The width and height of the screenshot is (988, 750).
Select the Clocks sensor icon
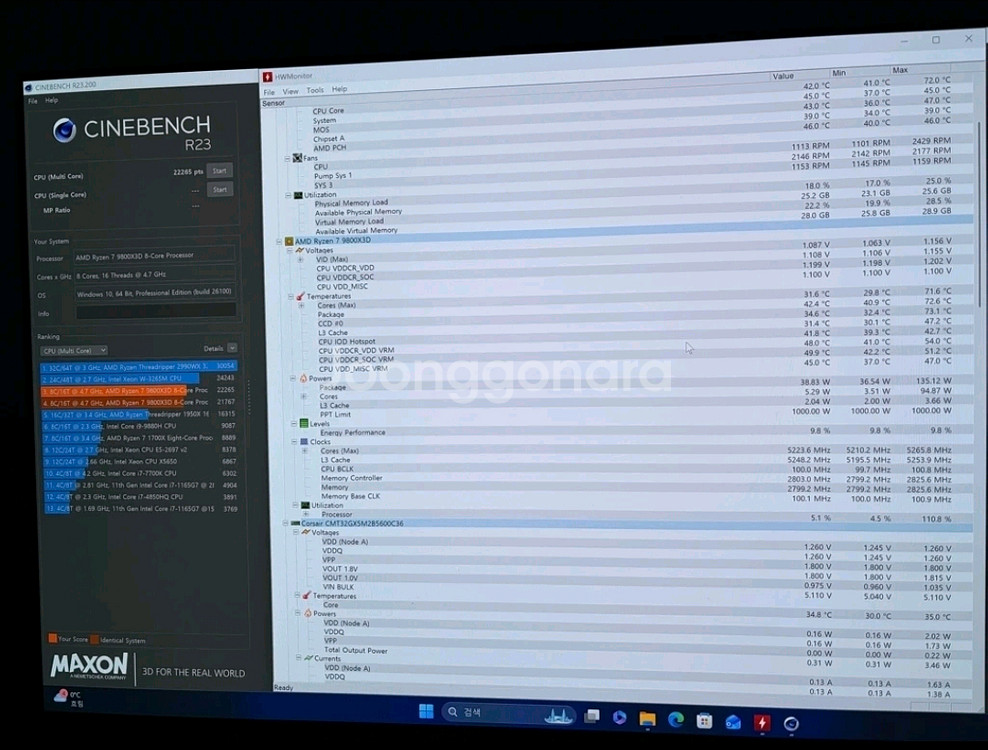click(x=305, y=441)
